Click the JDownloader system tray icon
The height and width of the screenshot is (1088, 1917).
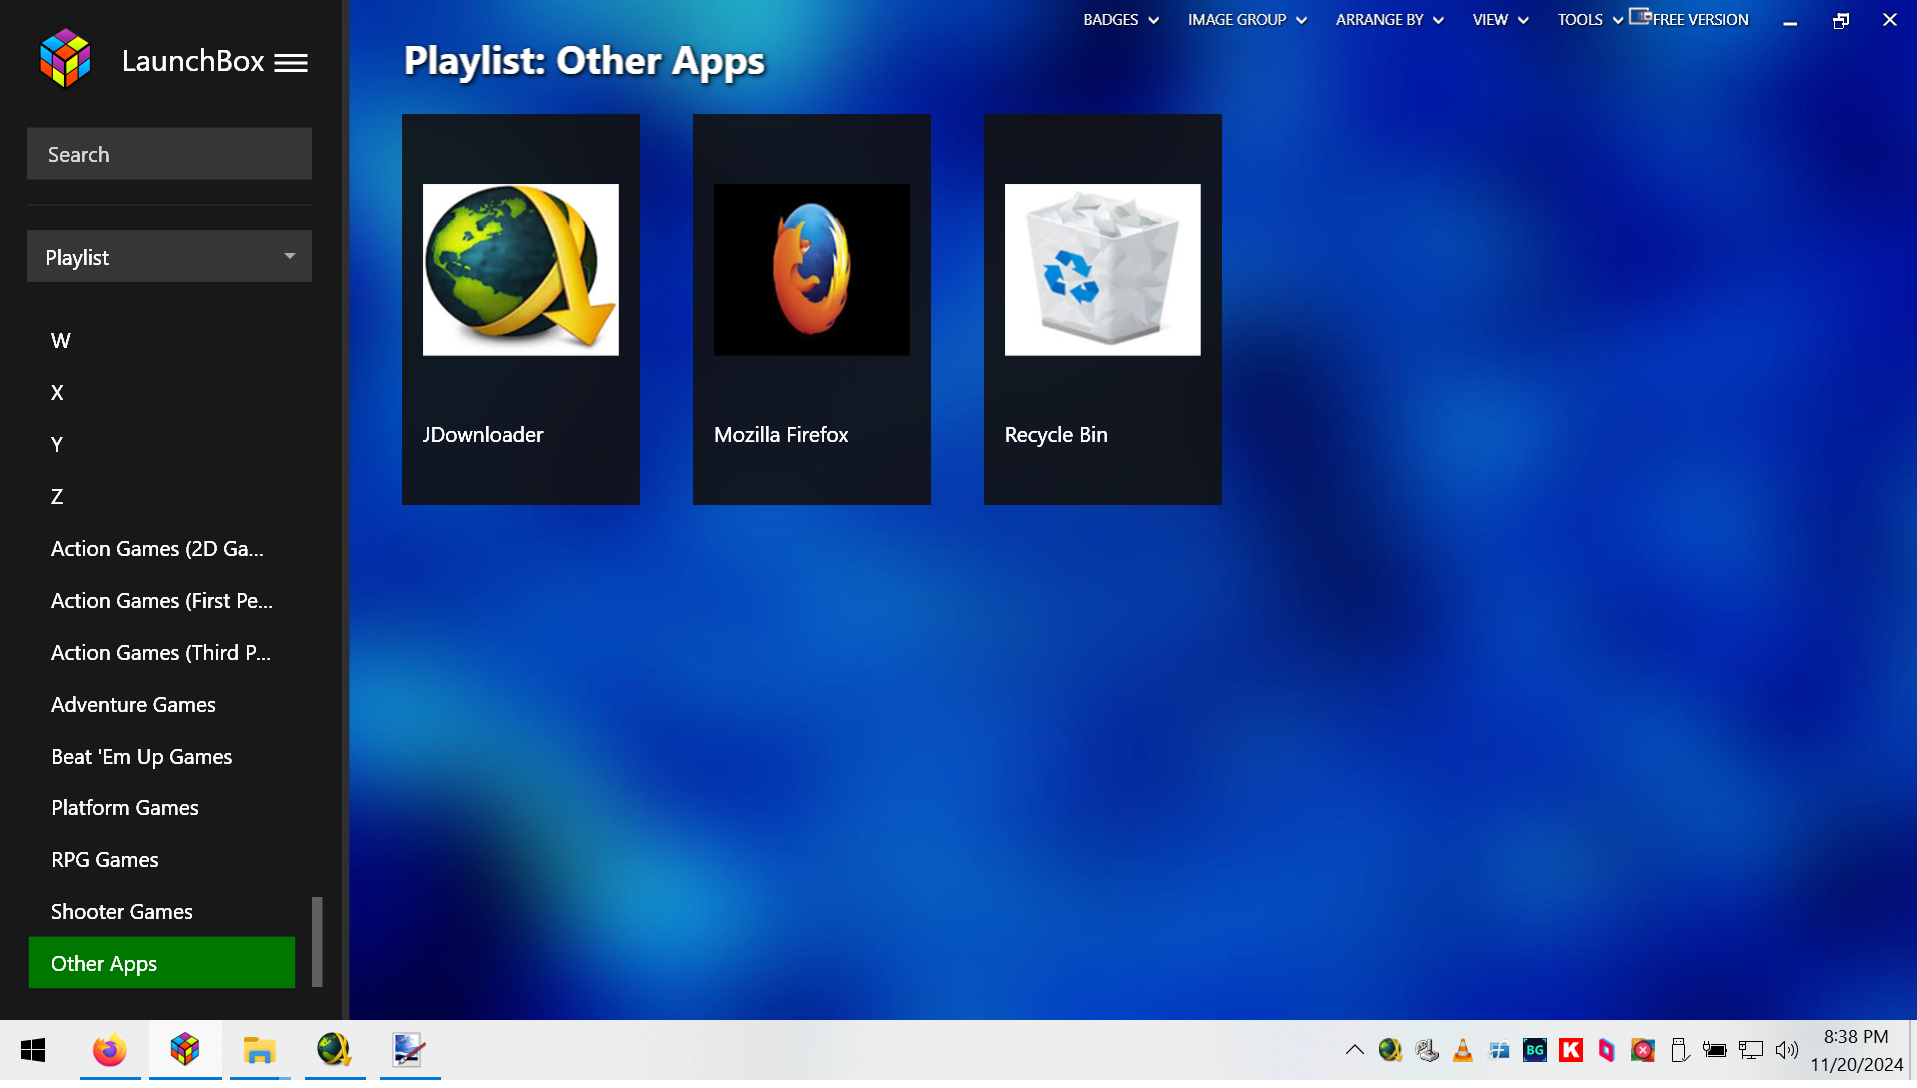point(1390,1051)
